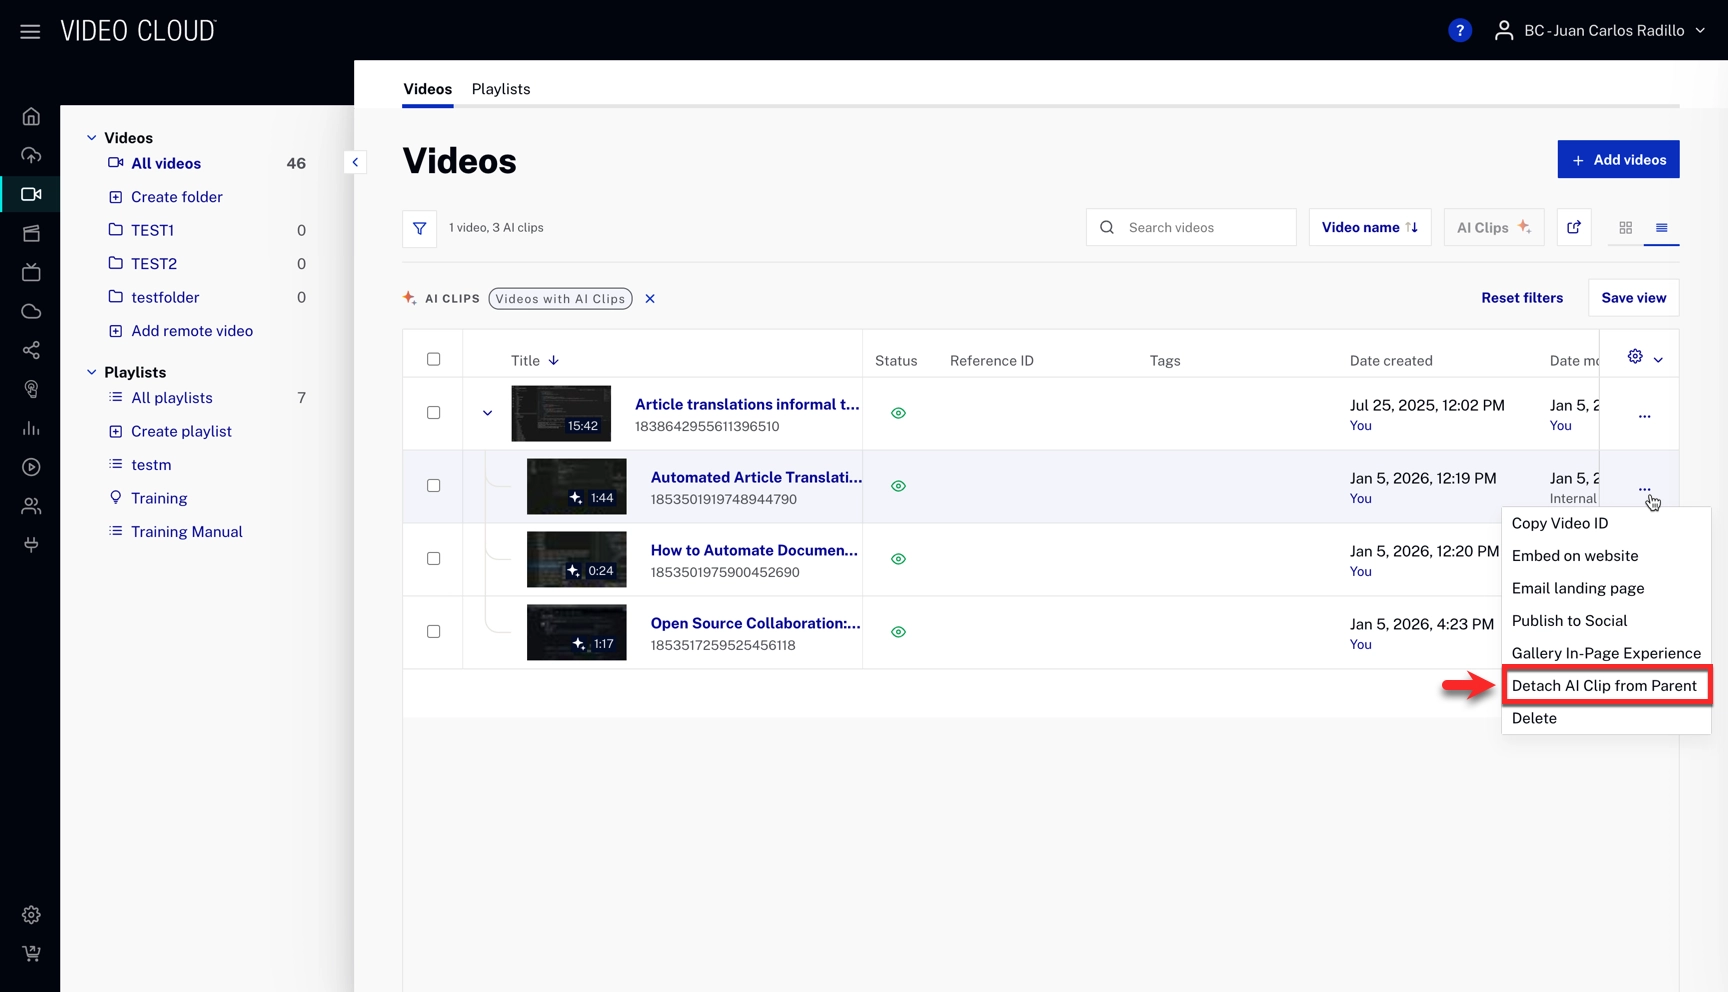Viewport: 1728px width, 992px height.
Task: Open the help question mark icon
Action: pyautogui.click(x=1459, y=31)
